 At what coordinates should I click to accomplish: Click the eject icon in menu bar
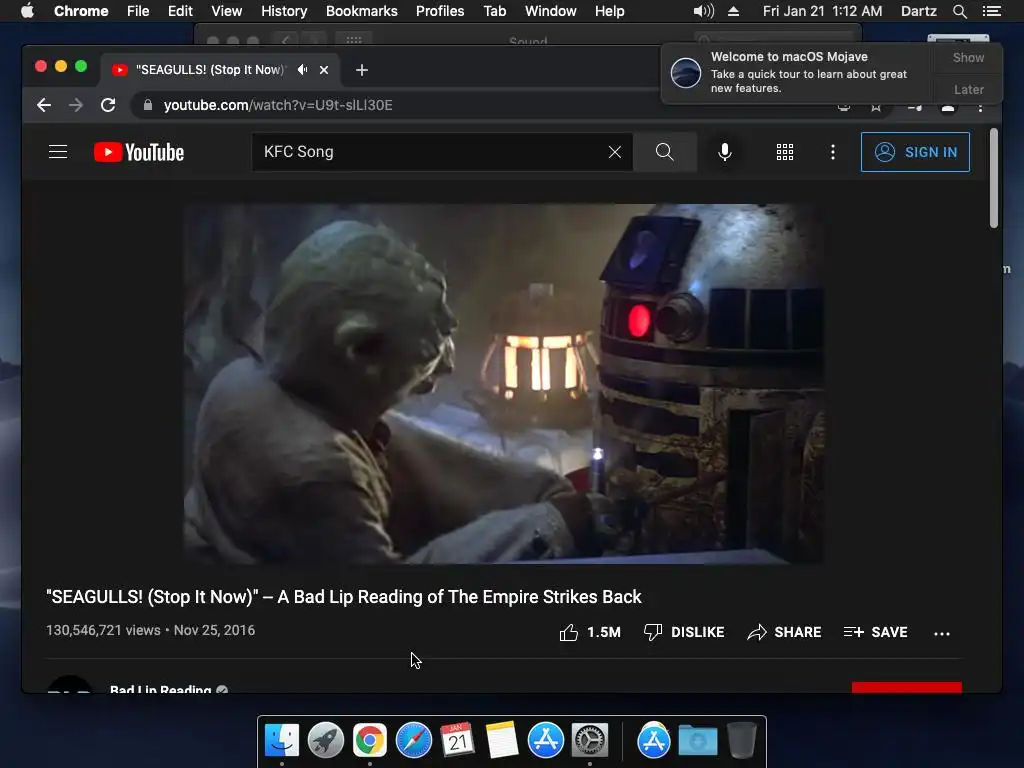[x=733, y=11]
